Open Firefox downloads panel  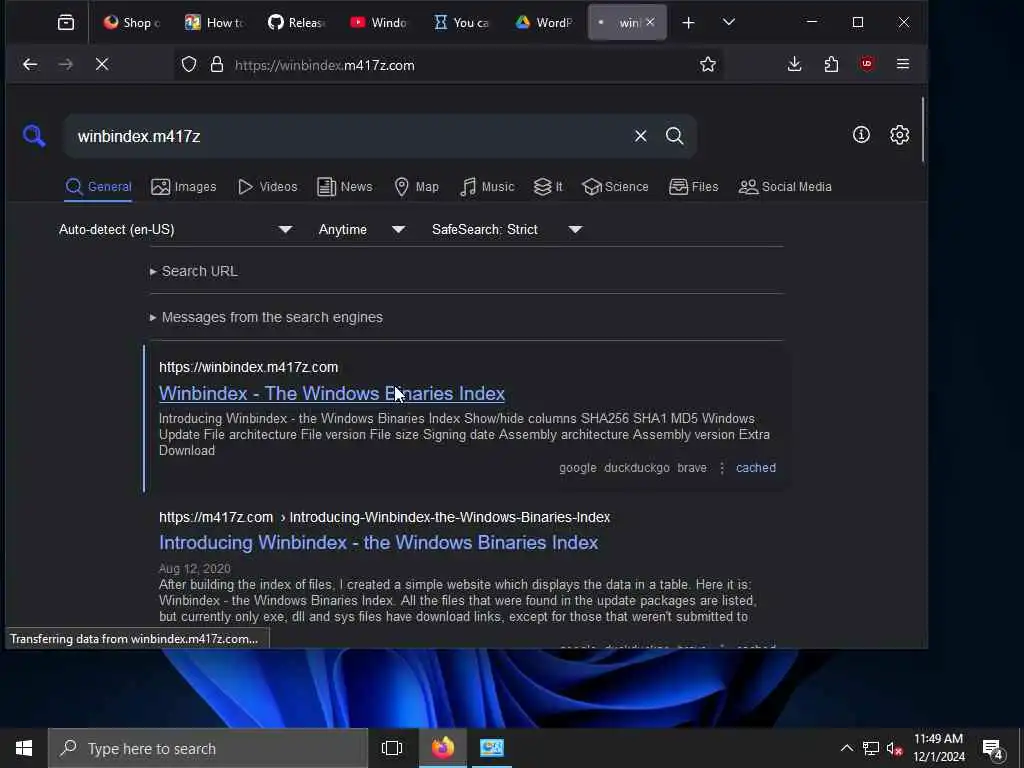click(x=794, y=64)
